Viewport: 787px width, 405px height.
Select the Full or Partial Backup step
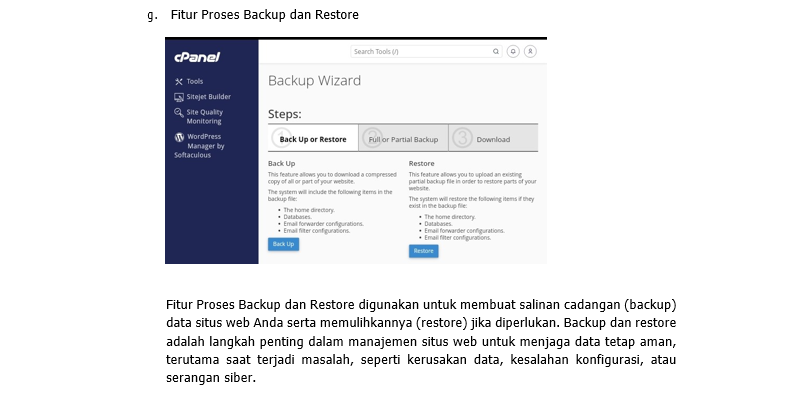pyautogui.click(x=403, y=138)
